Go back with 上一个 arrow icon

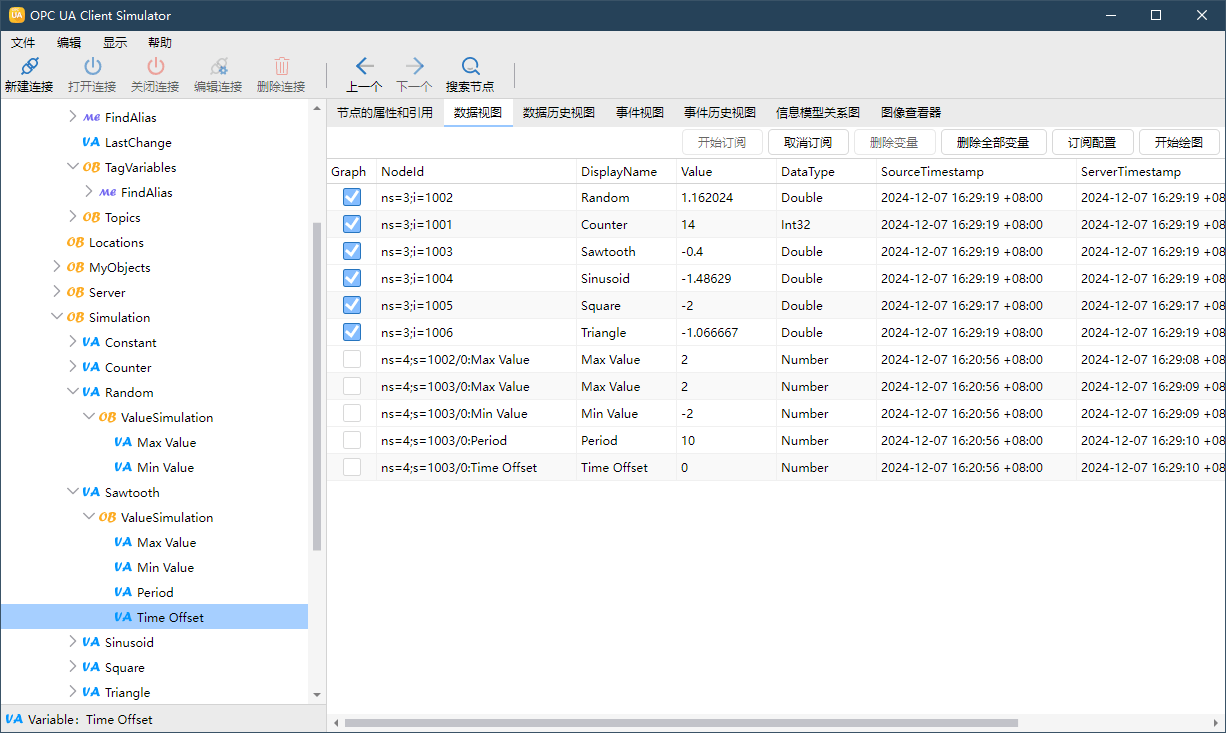[x=364, y=67]
